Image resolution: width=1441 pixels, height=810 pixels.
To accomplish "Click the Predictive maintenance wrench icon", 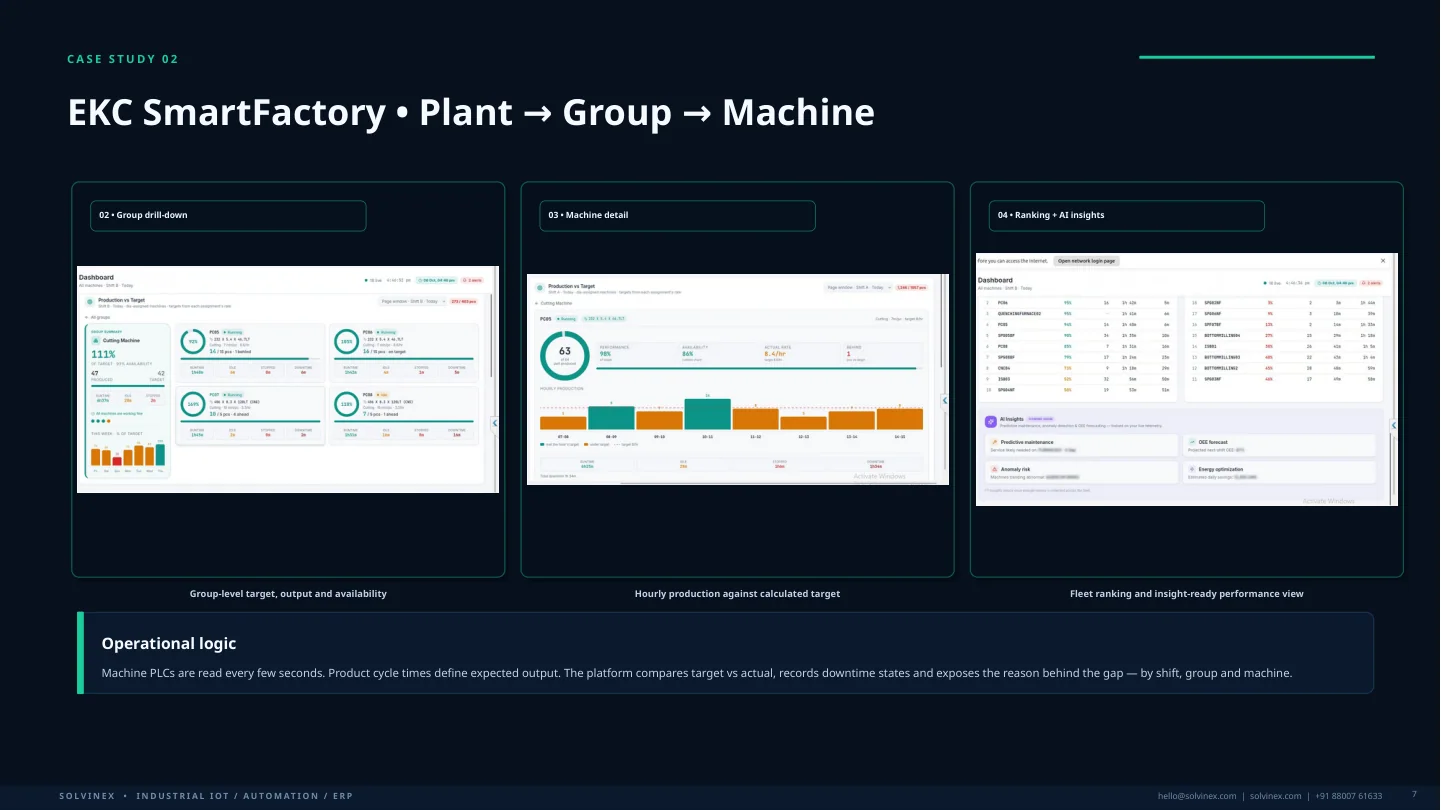I will coord(994,442).
